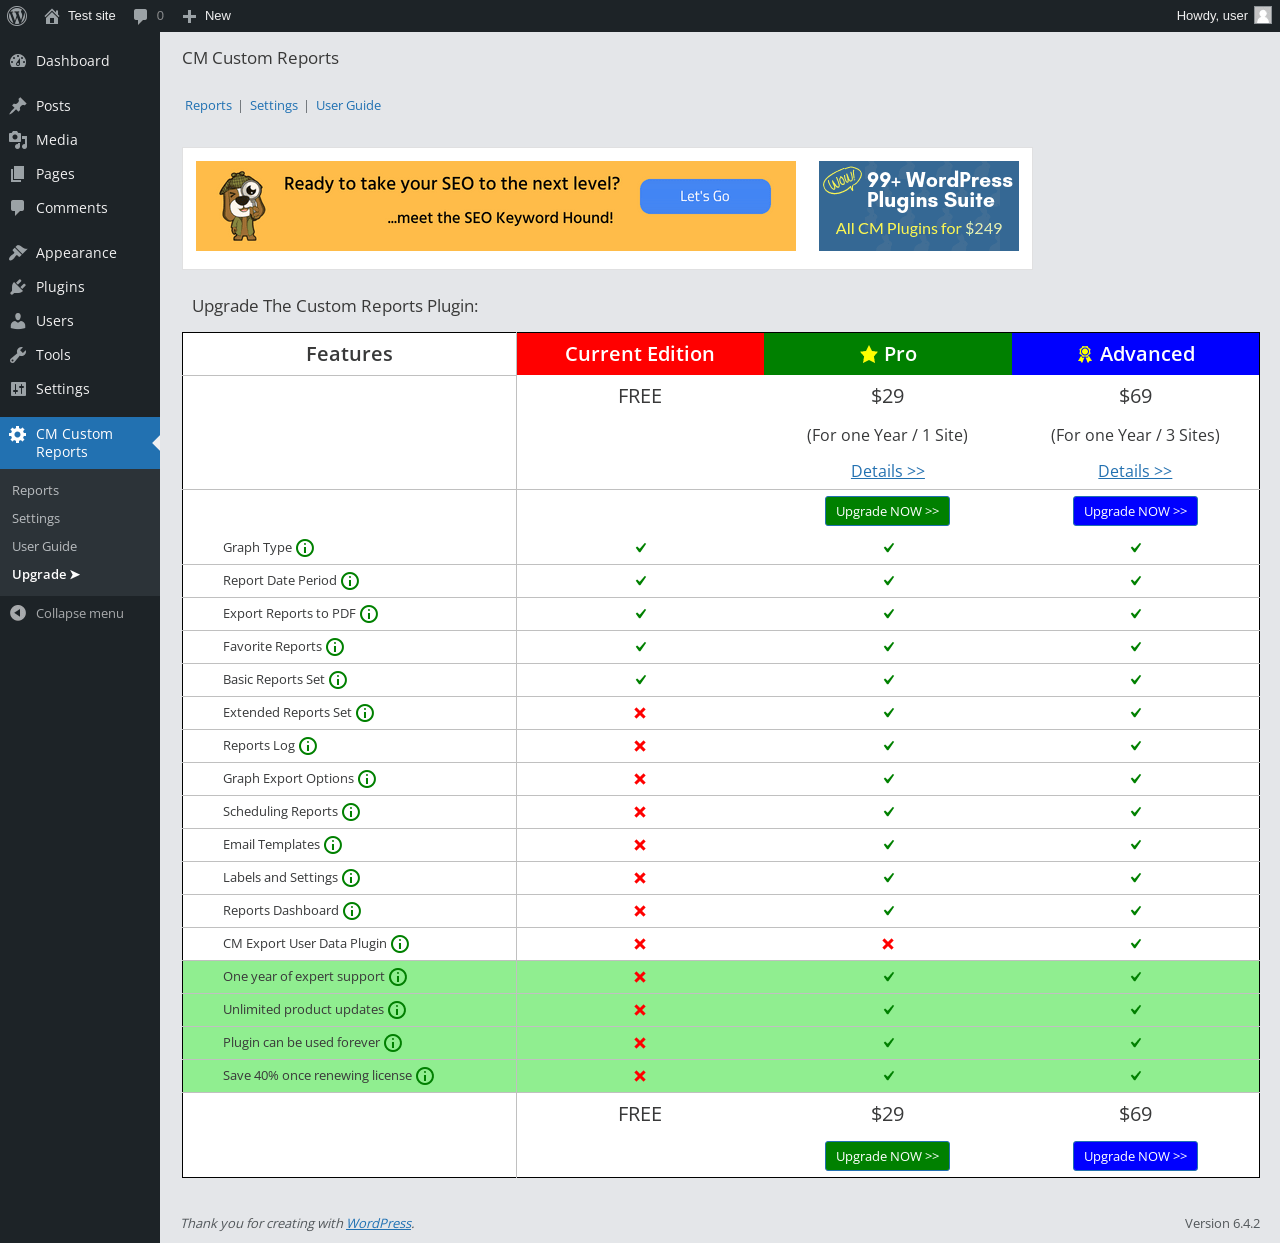
Task: Click the Details link under the Advanced plan
Action: tap(1135, 471)
